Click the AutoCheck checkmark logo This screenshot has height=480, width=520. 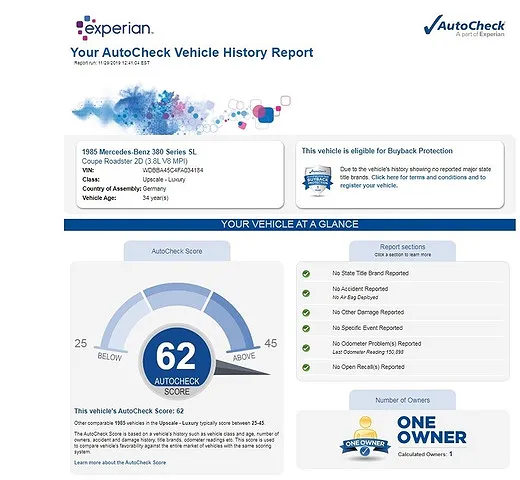[464, 26]
